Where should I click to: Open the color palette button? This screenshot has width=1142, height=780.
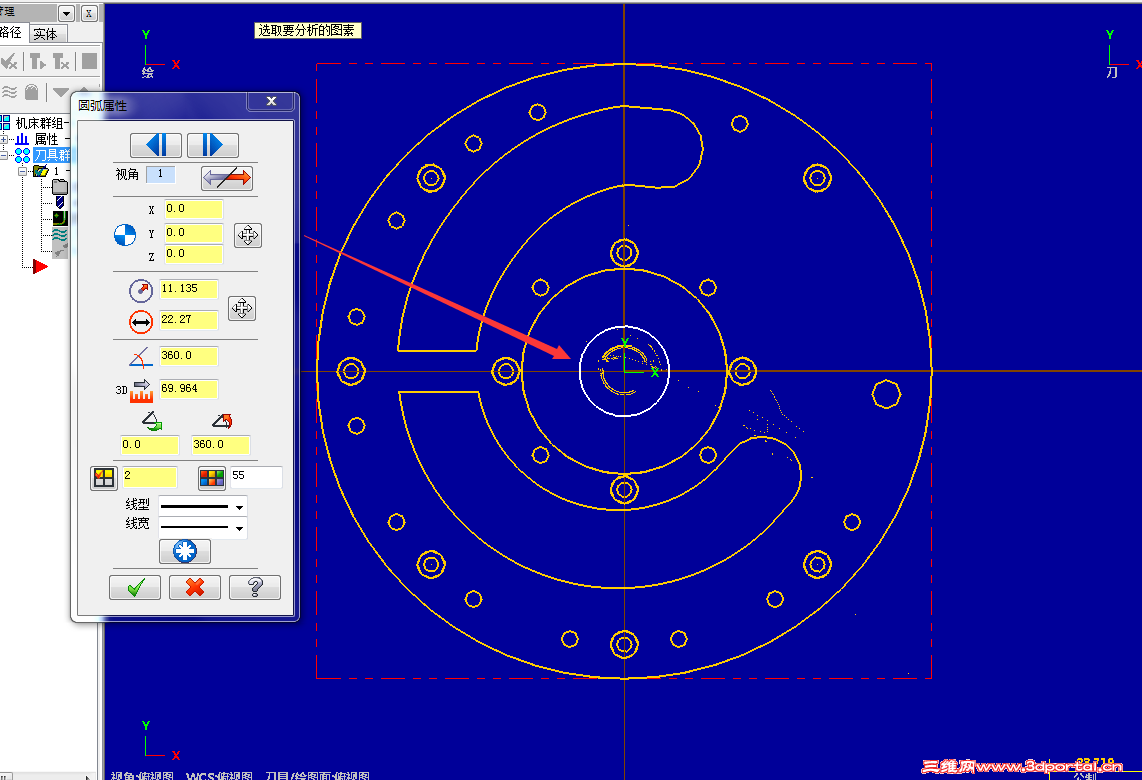(212, 478)
